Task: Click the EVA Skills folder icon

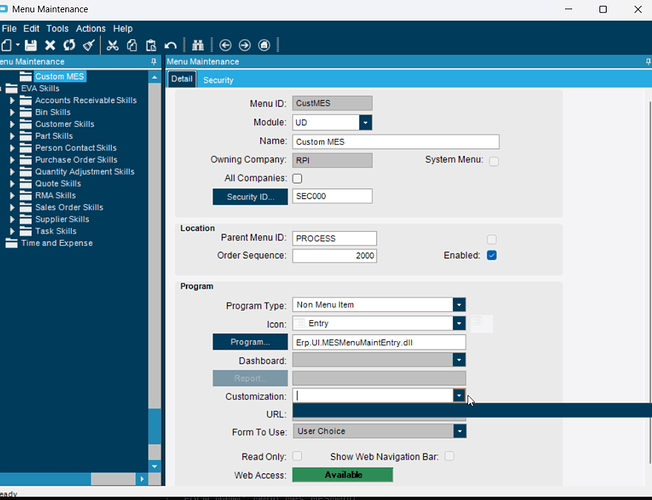Action: [x=12, y=88]
